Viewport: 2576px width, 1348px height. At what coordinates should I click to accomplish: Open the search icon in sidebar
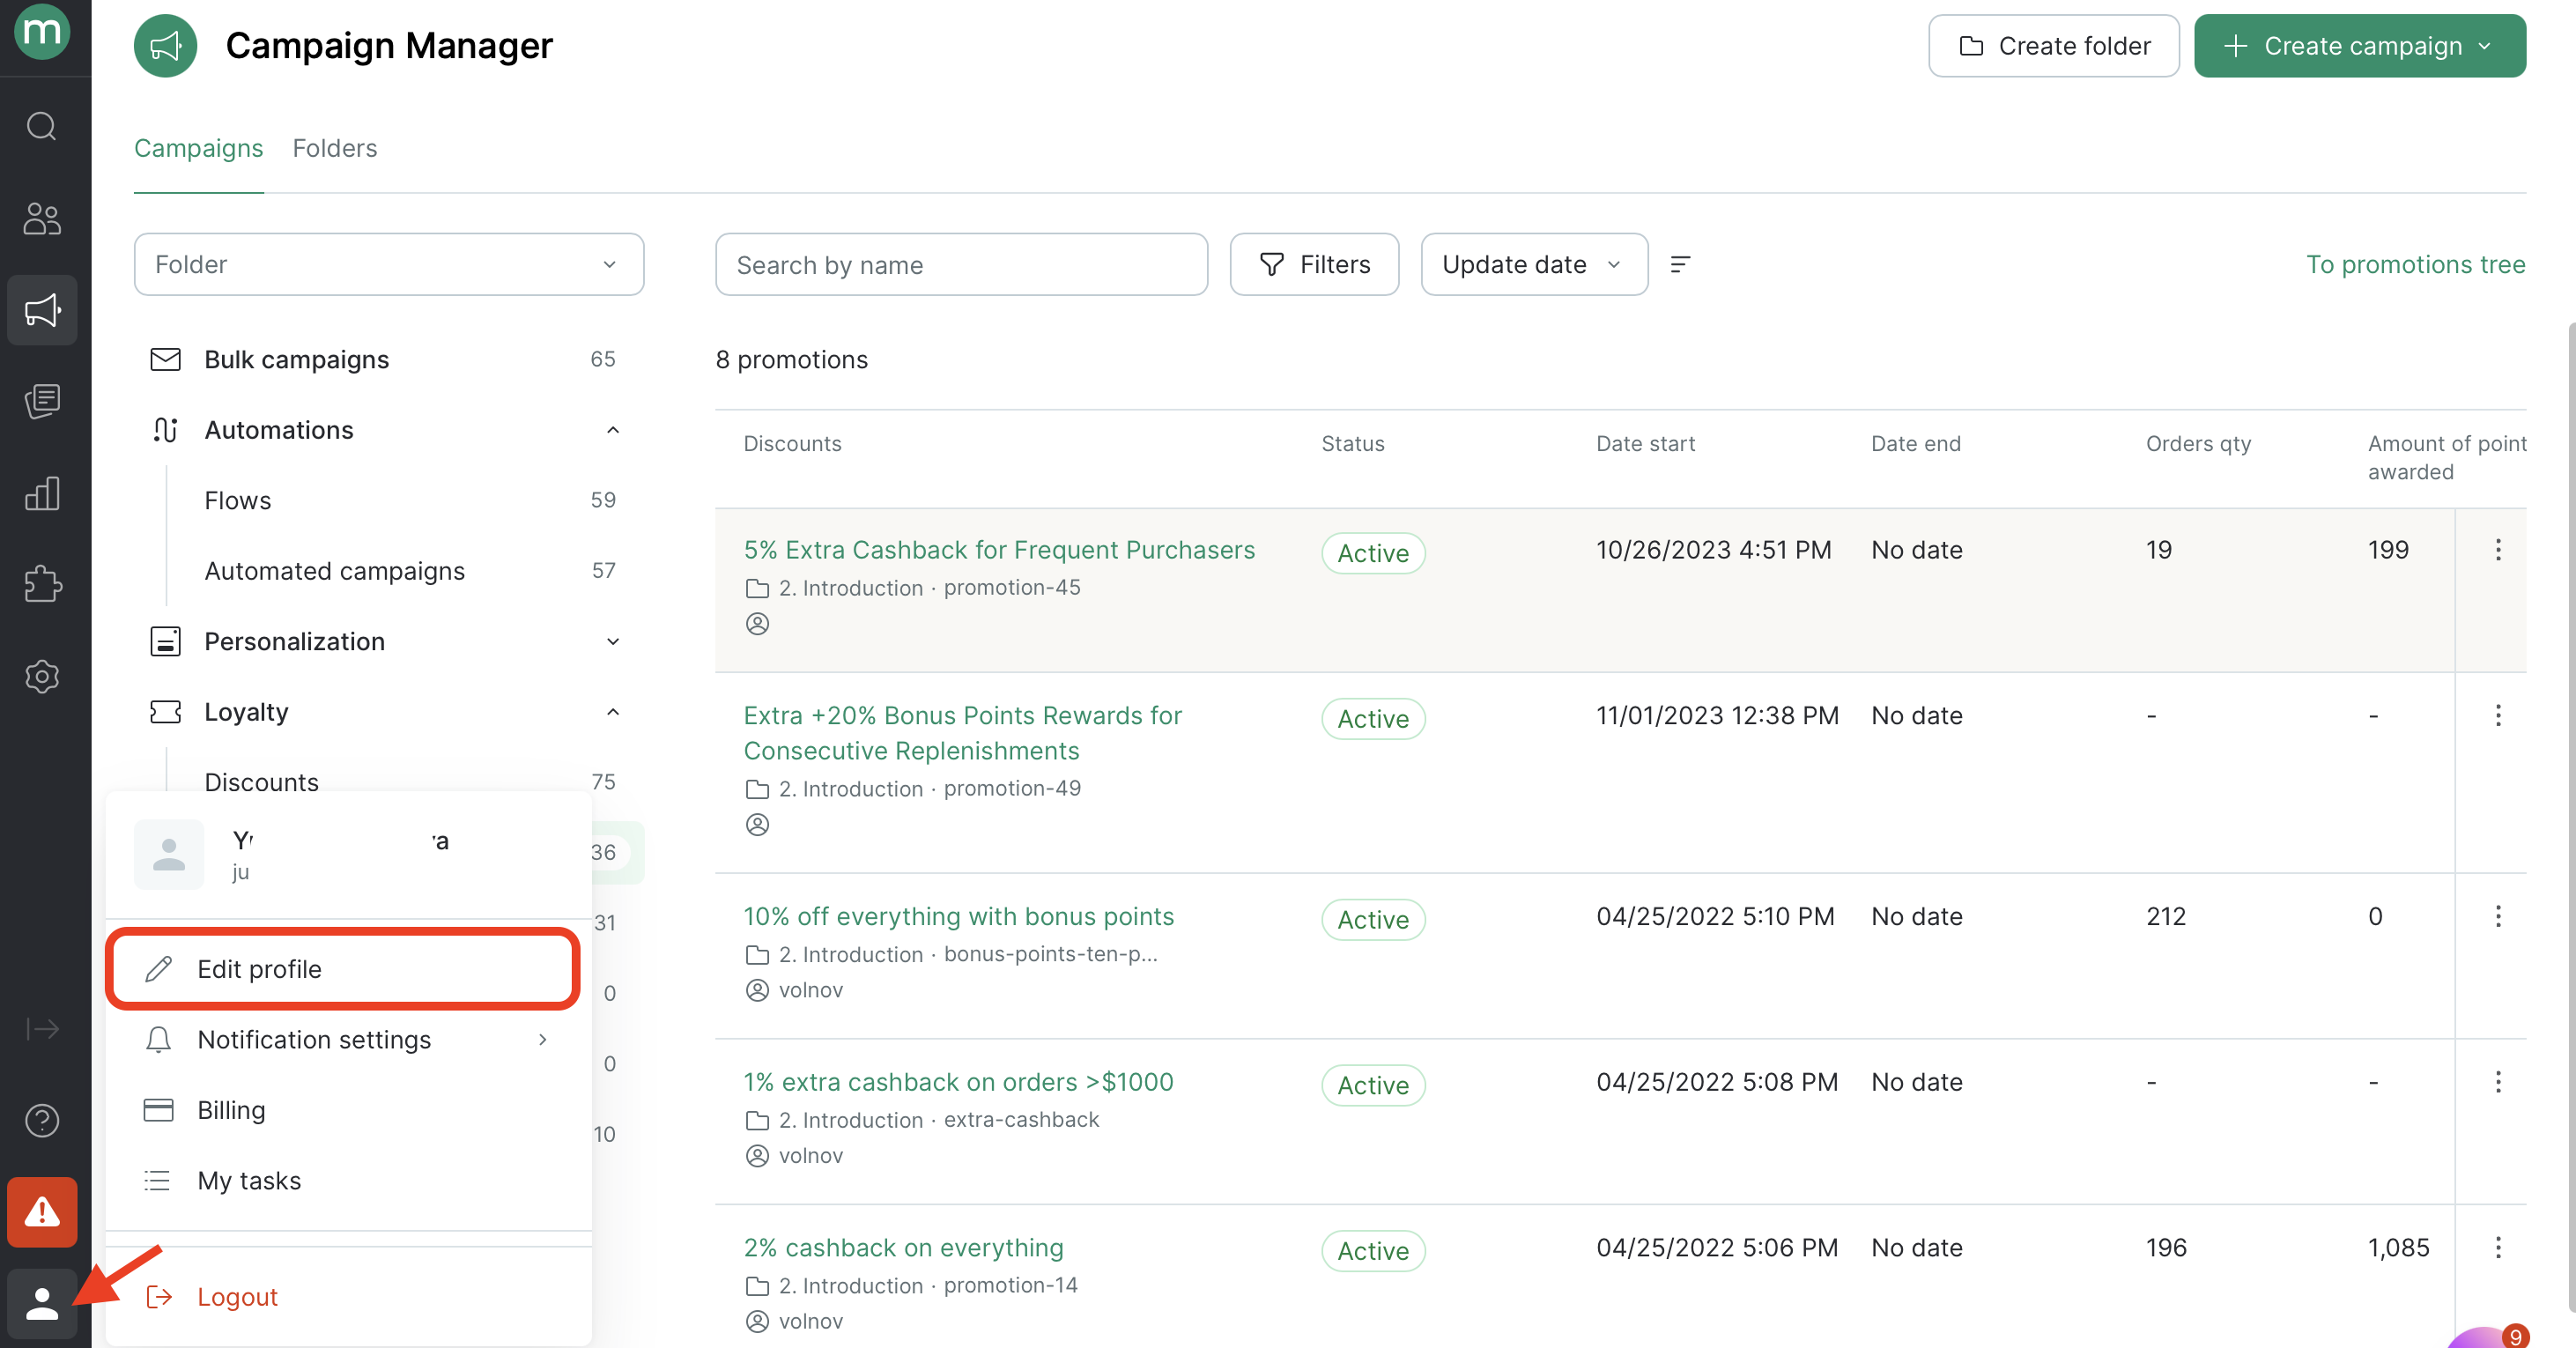click(42, 126)
